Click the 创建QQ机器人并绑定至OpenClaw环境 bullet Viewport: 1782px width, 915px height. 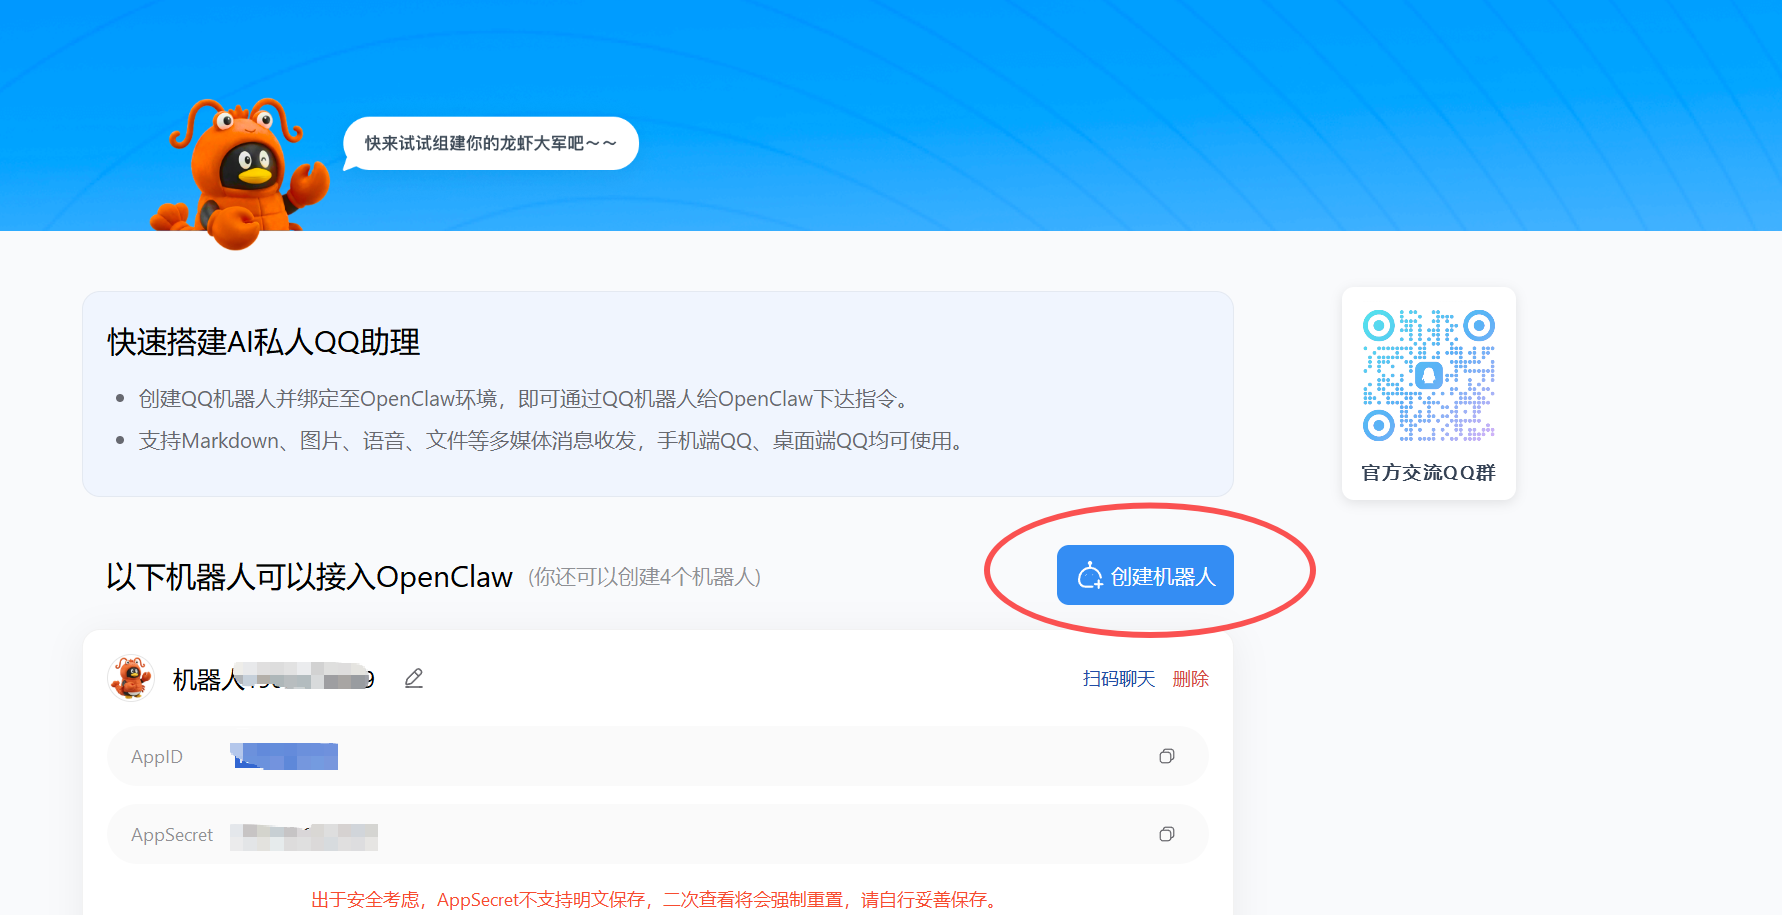coord(526,399)
